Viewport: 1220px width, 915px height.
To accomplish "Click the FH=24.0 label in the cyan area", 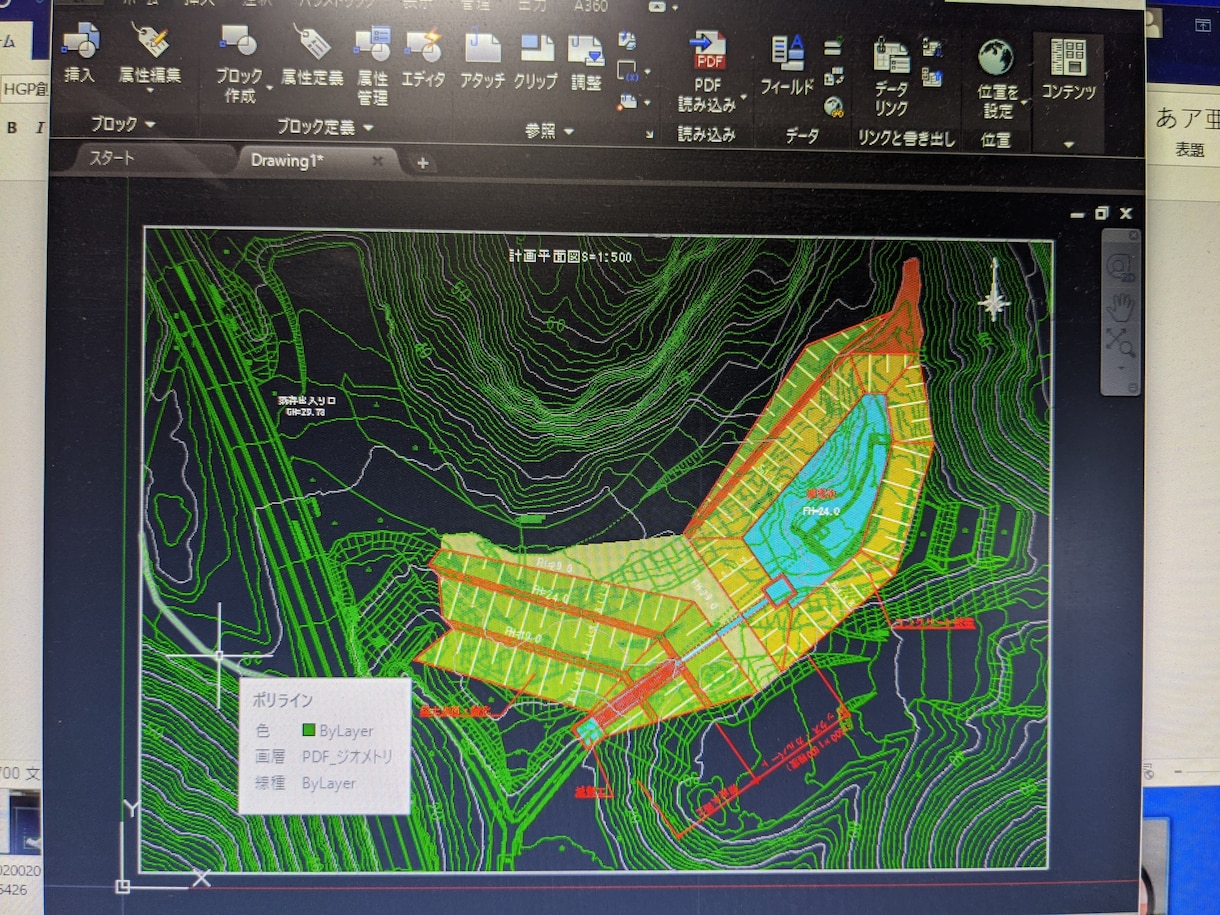I will click(819, 509).
